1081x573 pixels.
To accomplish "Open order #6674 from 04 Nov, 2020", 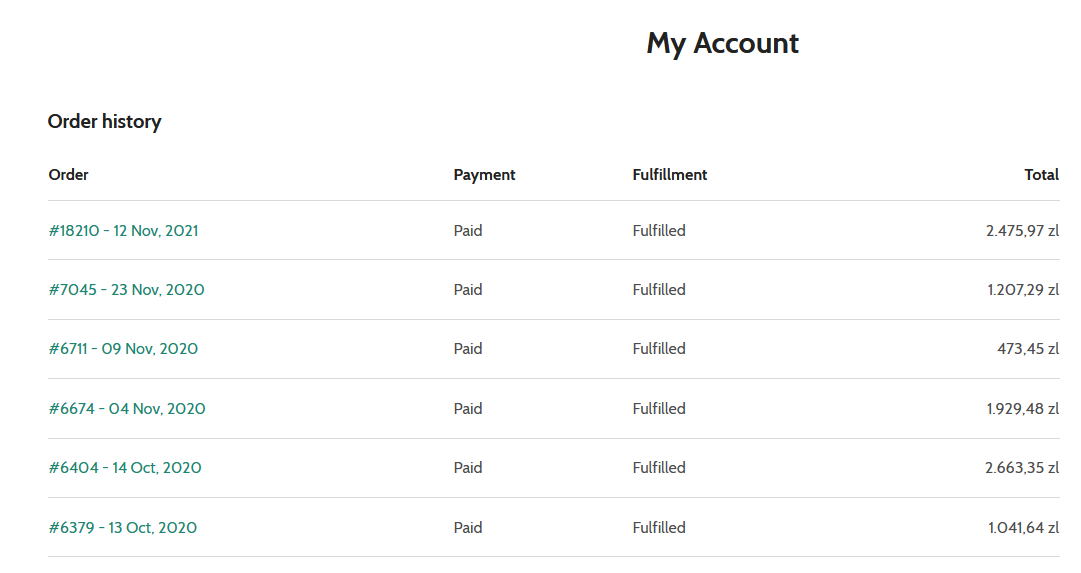I will [x=127, y=409].
